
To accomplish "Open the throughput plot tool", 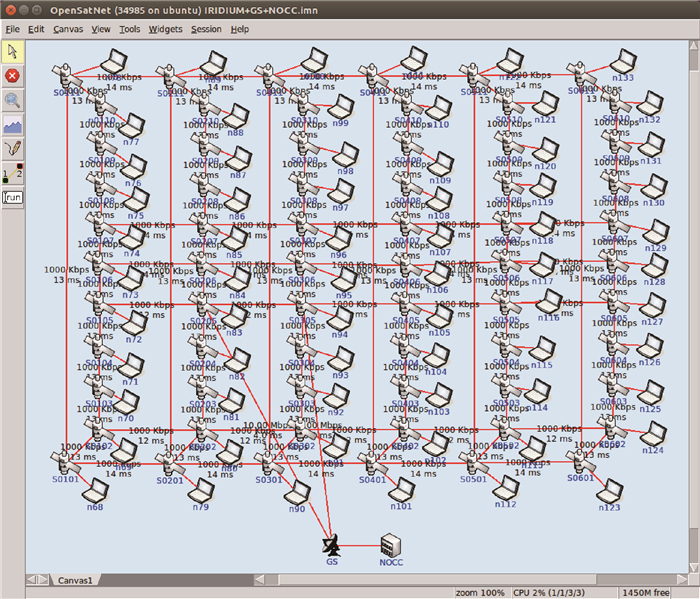I will (x=13, y=125).
